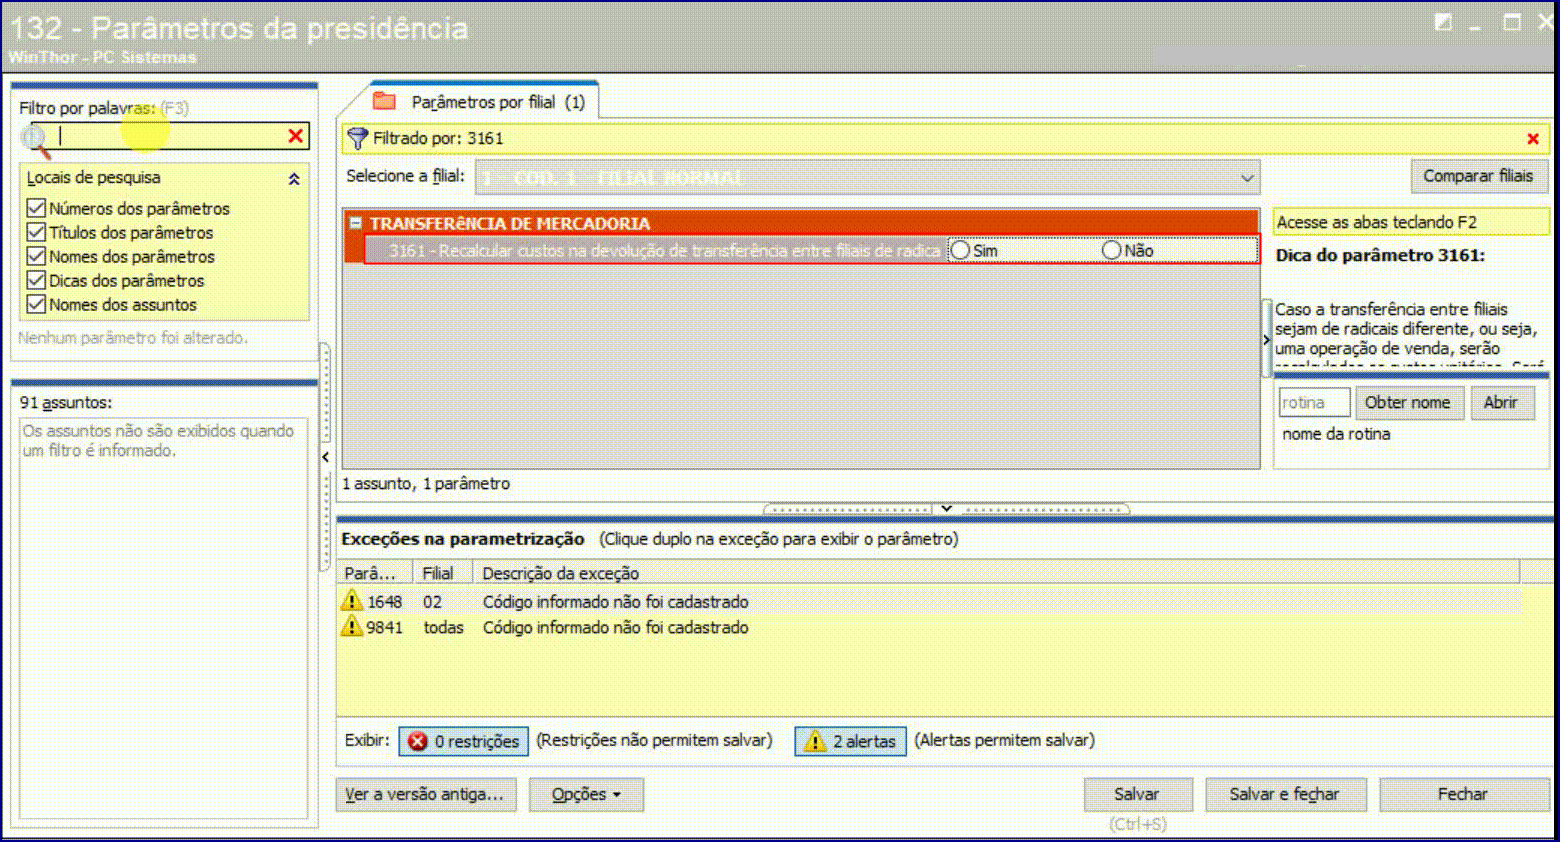Image resolution: width=1560 pixels, height=842 pixels.
Task: Select Sim for parameter 3161
Action: click(x=960, y=250)
